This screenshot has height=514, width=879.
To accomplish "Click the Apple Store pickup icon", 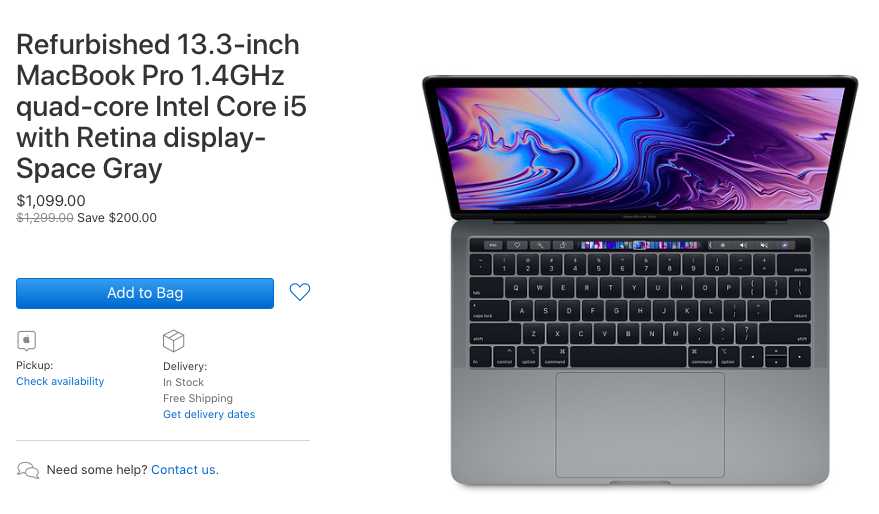I will 26,340.
